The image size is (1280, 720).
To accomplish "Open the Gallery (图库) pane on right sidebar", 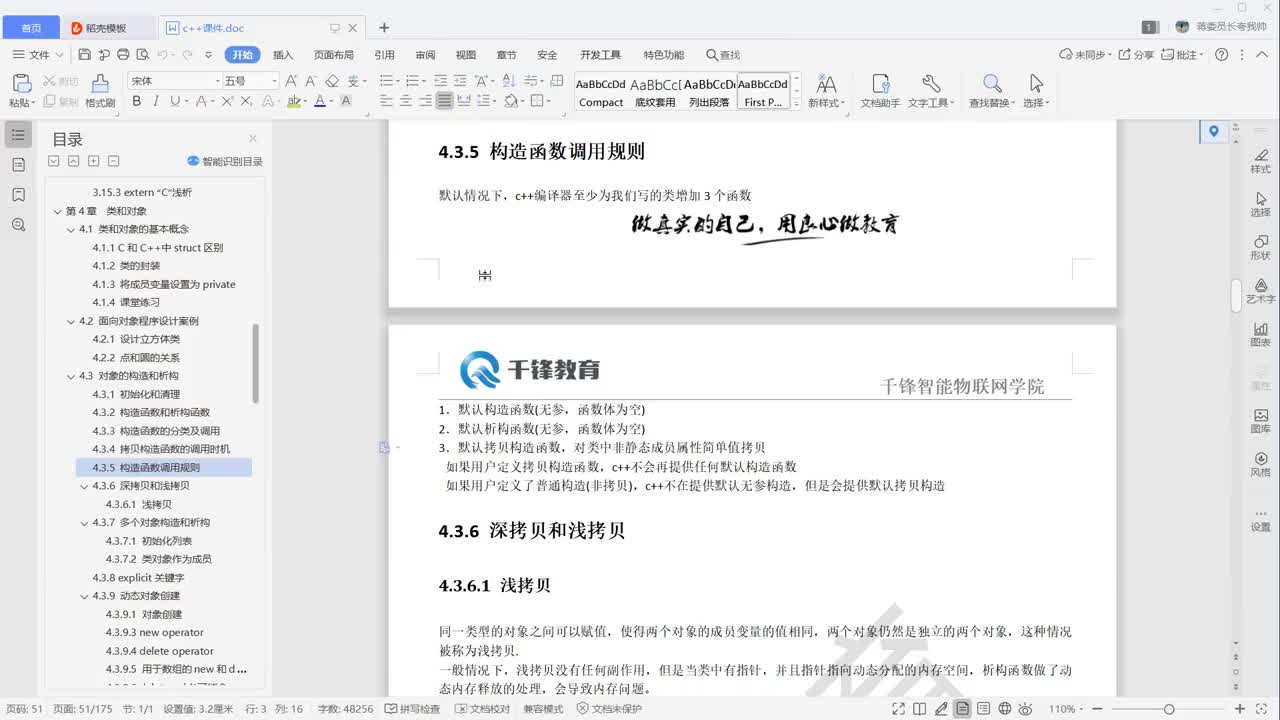I will click(1260, 421).
